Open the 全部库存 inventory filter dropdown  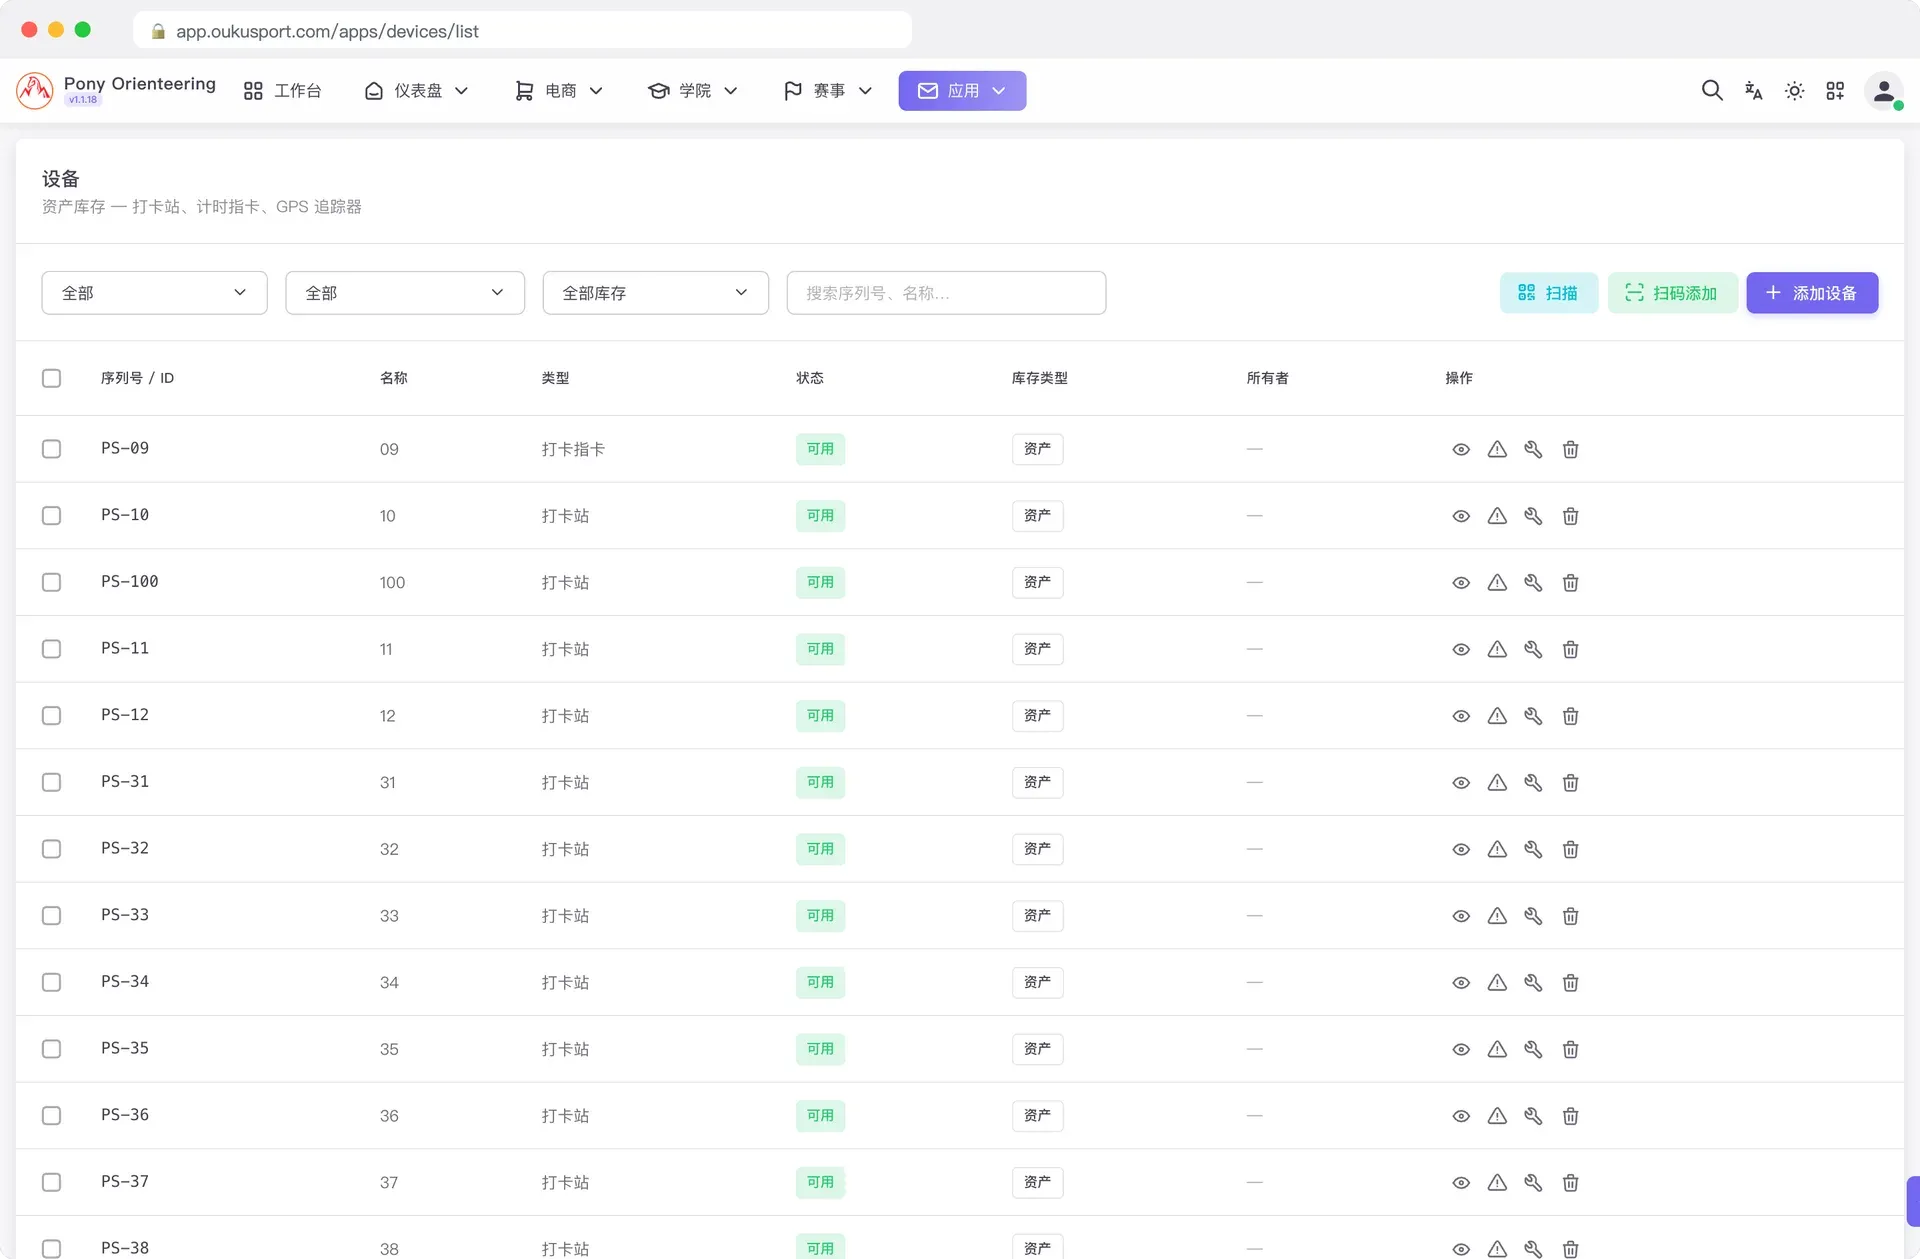point(656,293)
